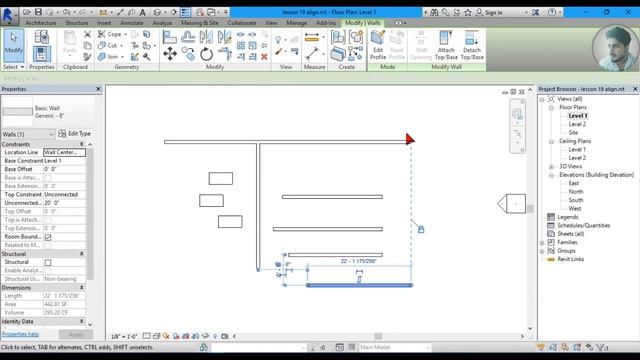Click the Text (A) icon in quick access toolbar

tap(142, 12)
